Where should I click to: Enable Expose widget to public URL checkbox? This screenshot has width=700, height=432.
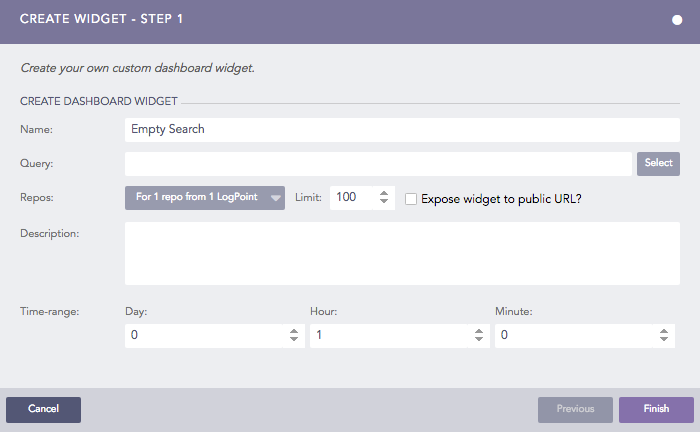point(411,199)
